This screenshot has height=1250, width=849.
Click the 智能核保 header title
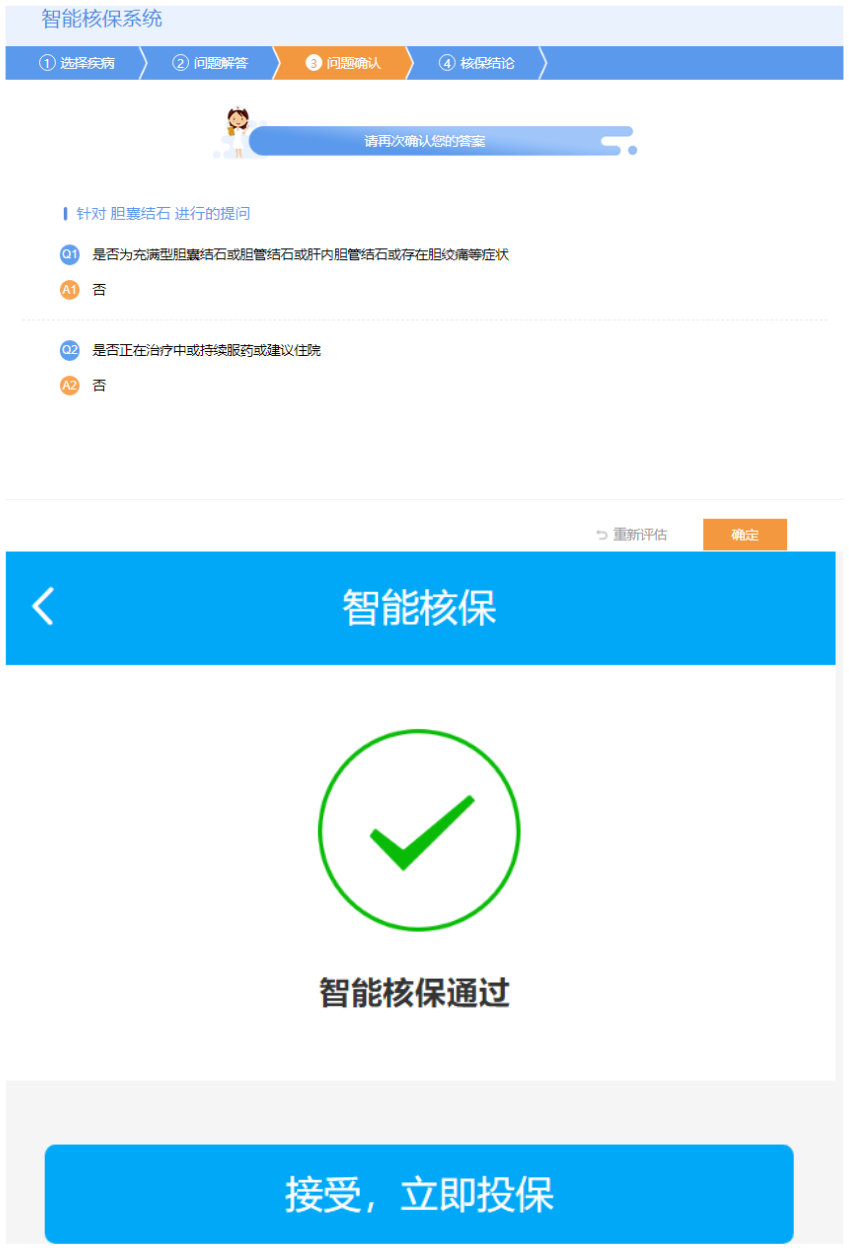coord(419,608)
